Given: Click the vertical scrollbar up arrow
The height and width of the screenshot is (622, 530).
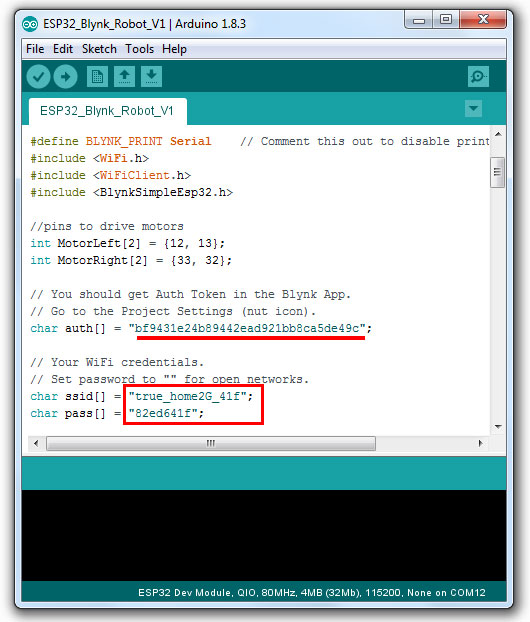Looking at the screenshot, I should click(x=498, y=134).
